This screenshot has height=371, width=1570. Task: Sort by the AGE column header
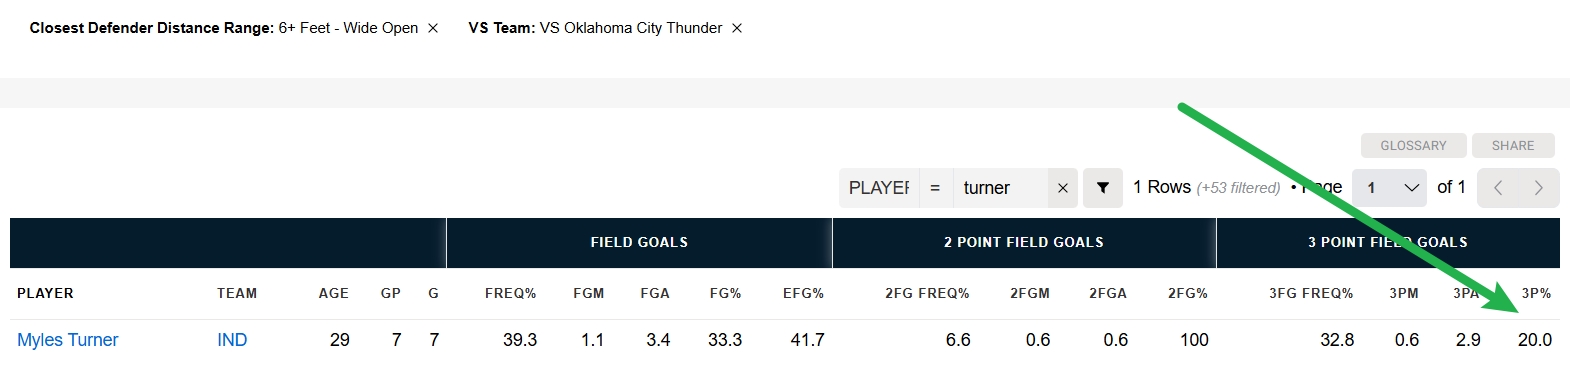pos(334,293)
